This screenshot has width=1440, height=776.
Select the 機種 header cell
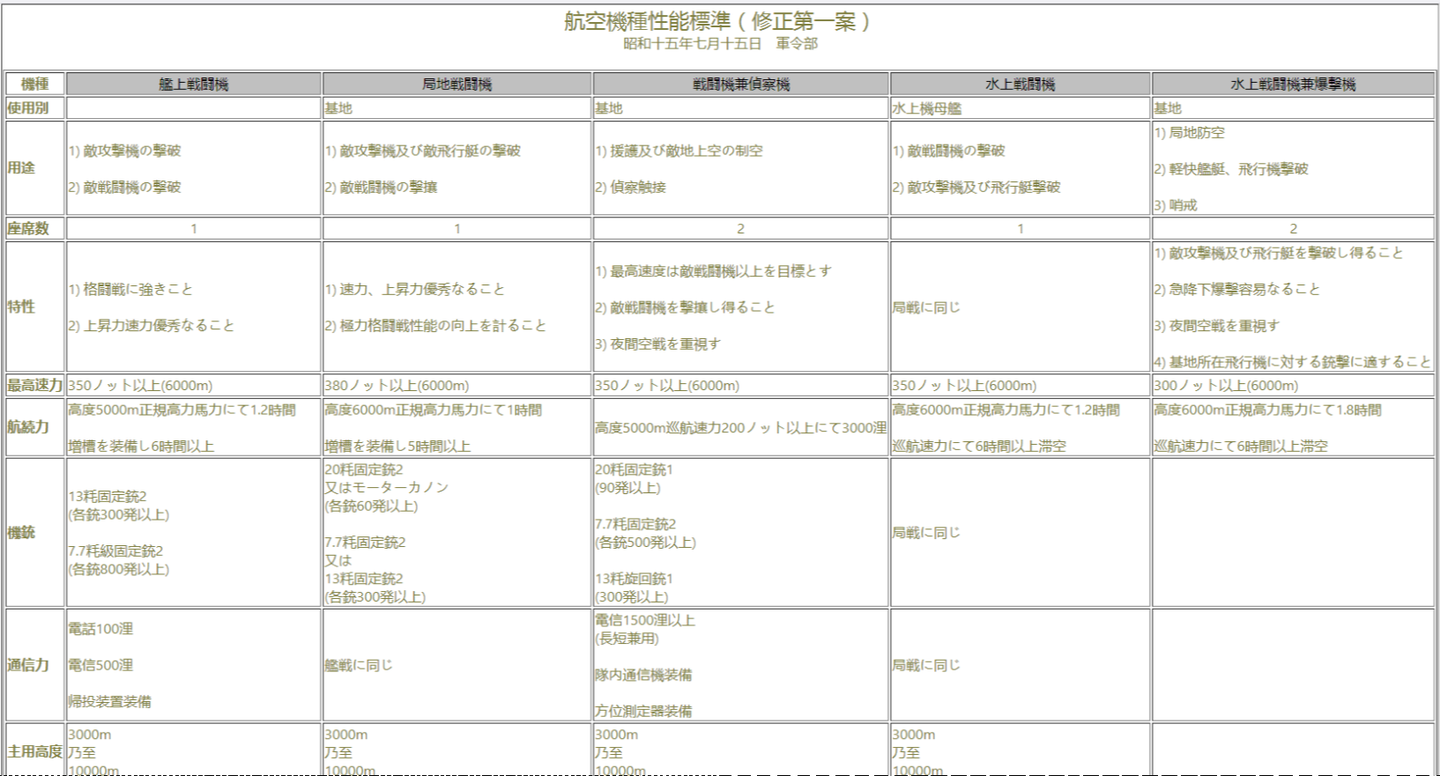[35, 85]
